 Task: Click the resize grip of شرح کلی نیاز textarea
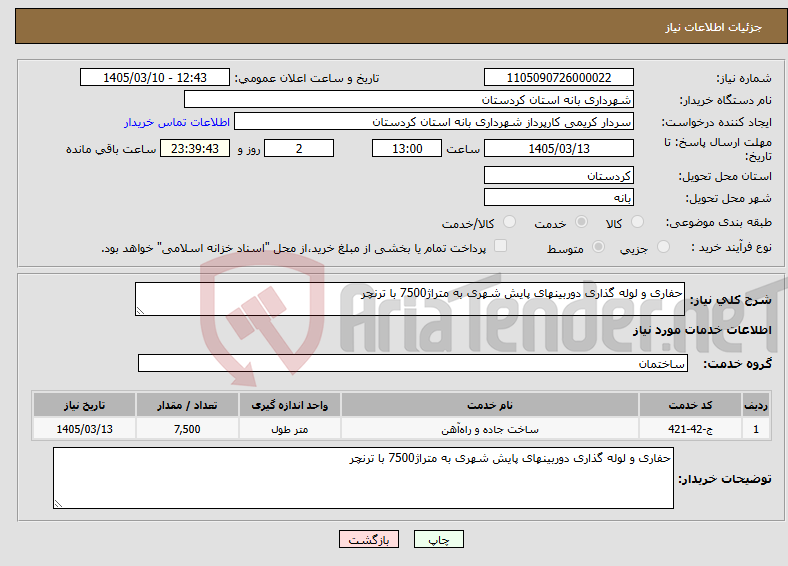[140, 311]
